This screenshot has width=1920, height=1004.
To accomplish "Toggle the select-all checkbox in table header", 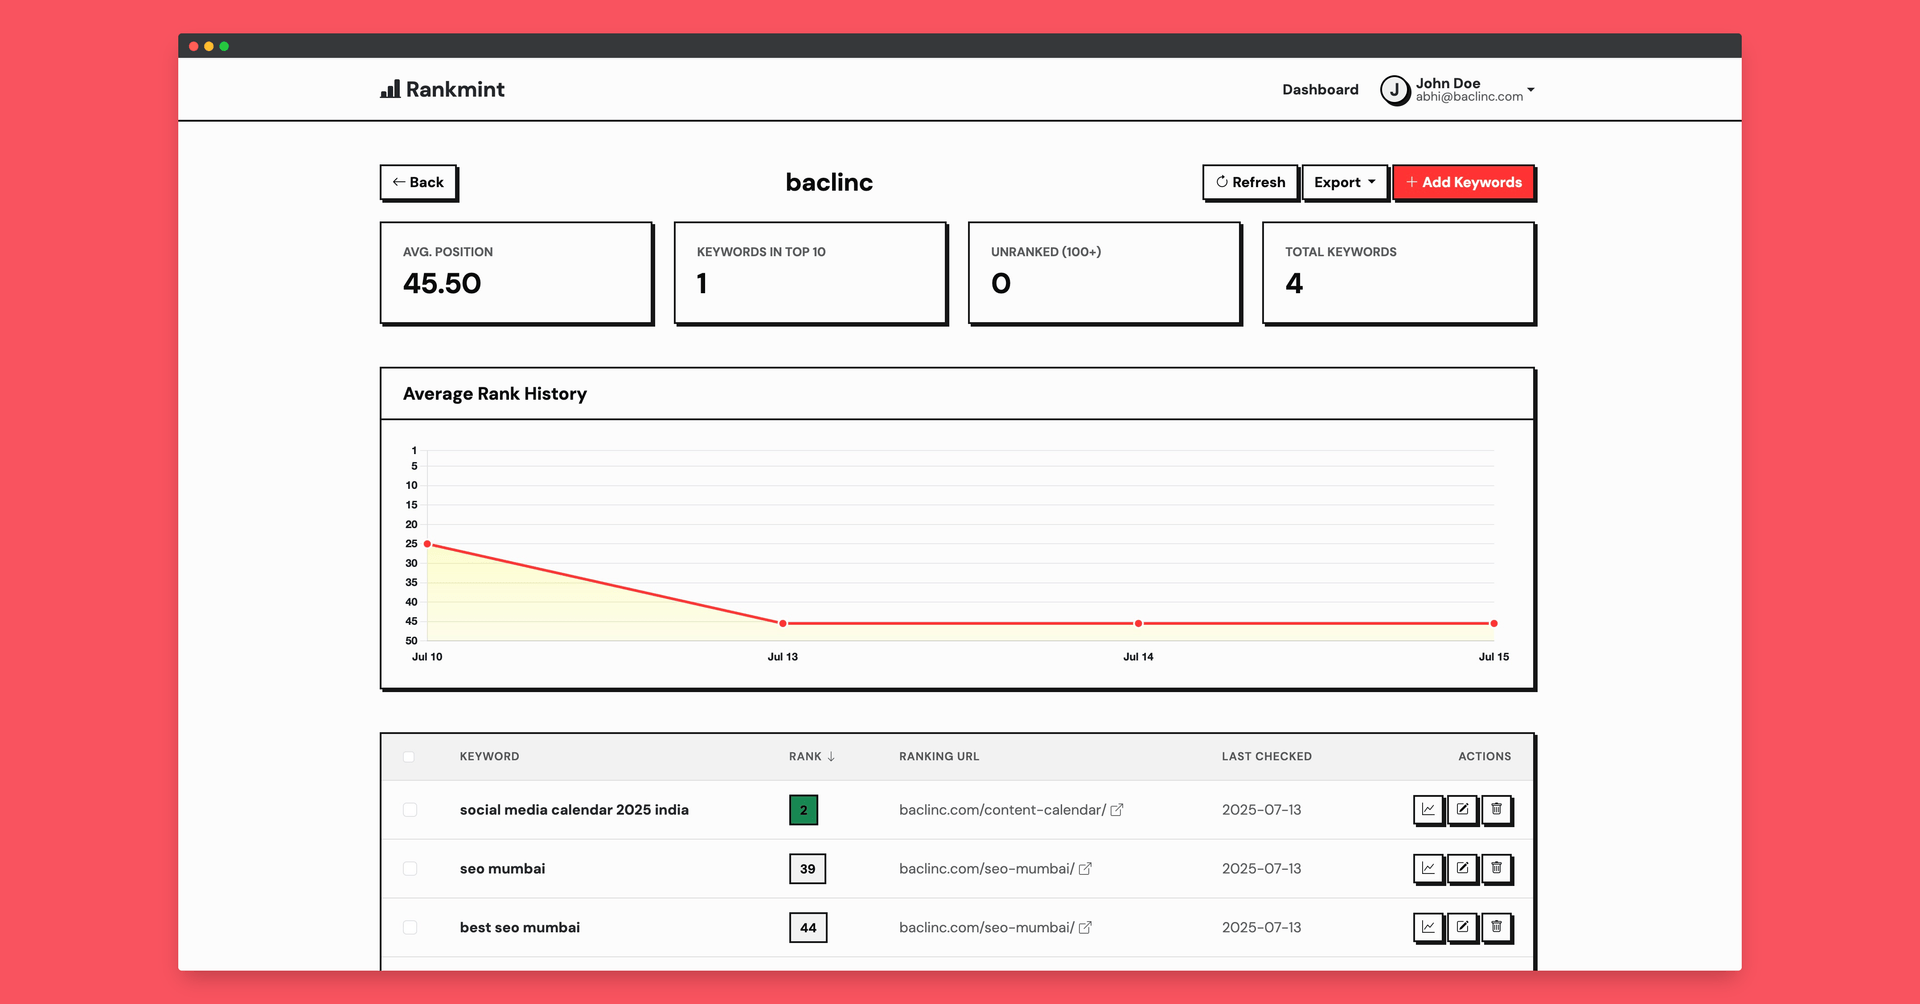I will tap(409, 757).
